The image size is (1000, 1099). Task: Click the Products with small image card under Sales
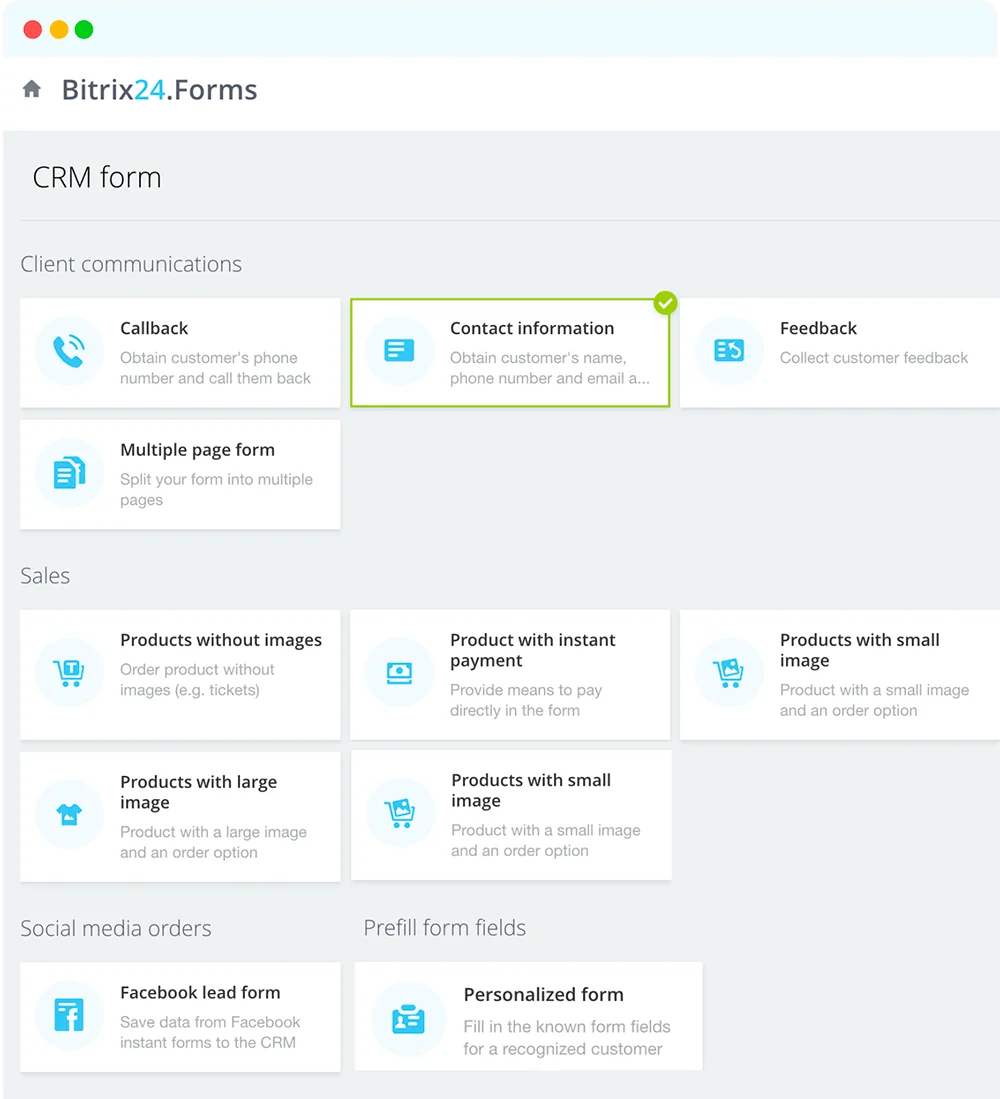coord(510,815)
